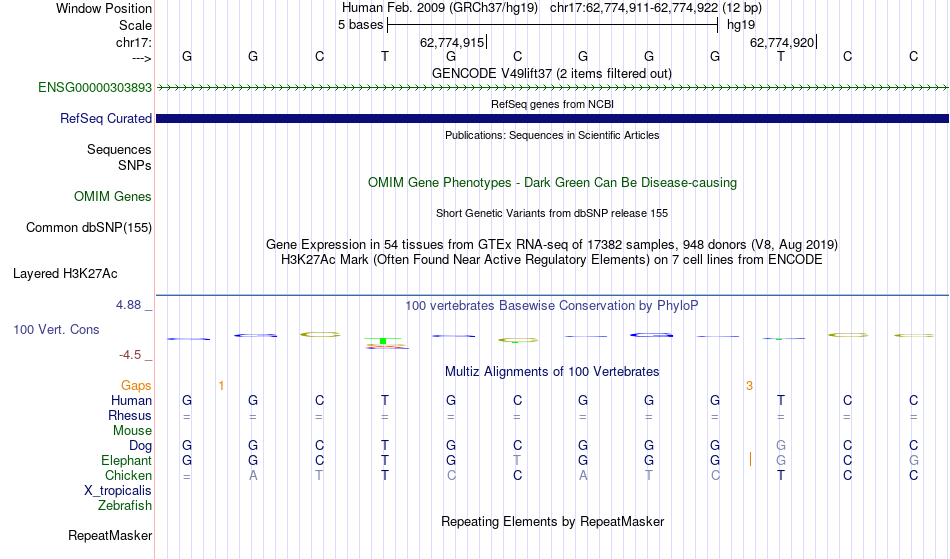Select the Zebrafish alignment row label
The height and width of the screenshot is (559, 950).
125,506
